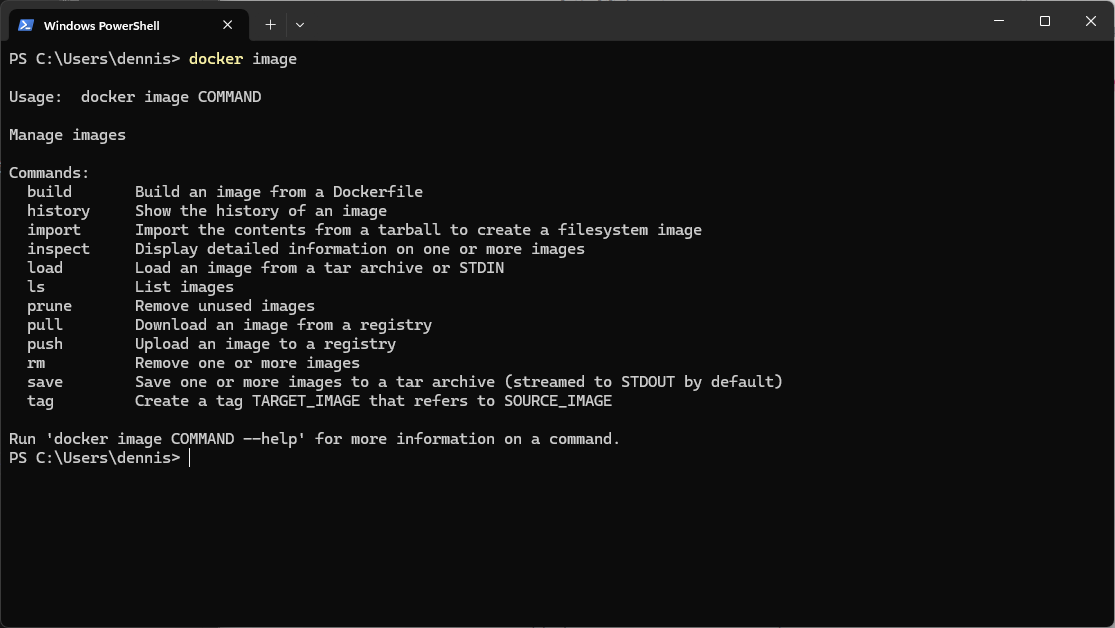Close the Windows PowerShell tab
Screen dimensions: 1115x628
pos(227,24)
